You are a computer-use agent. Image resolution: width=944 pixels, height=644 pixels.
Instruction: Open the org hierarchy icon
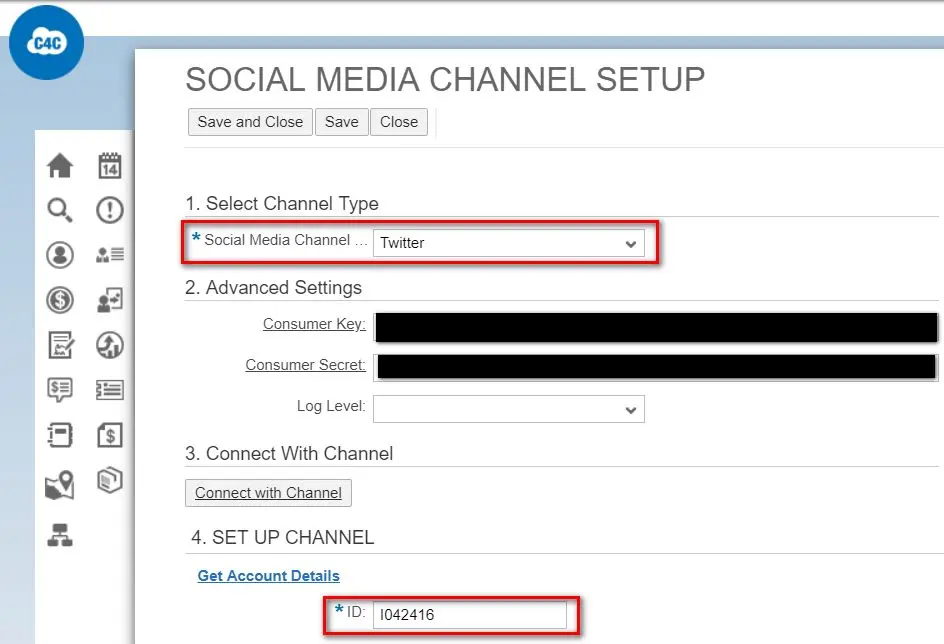60,534
